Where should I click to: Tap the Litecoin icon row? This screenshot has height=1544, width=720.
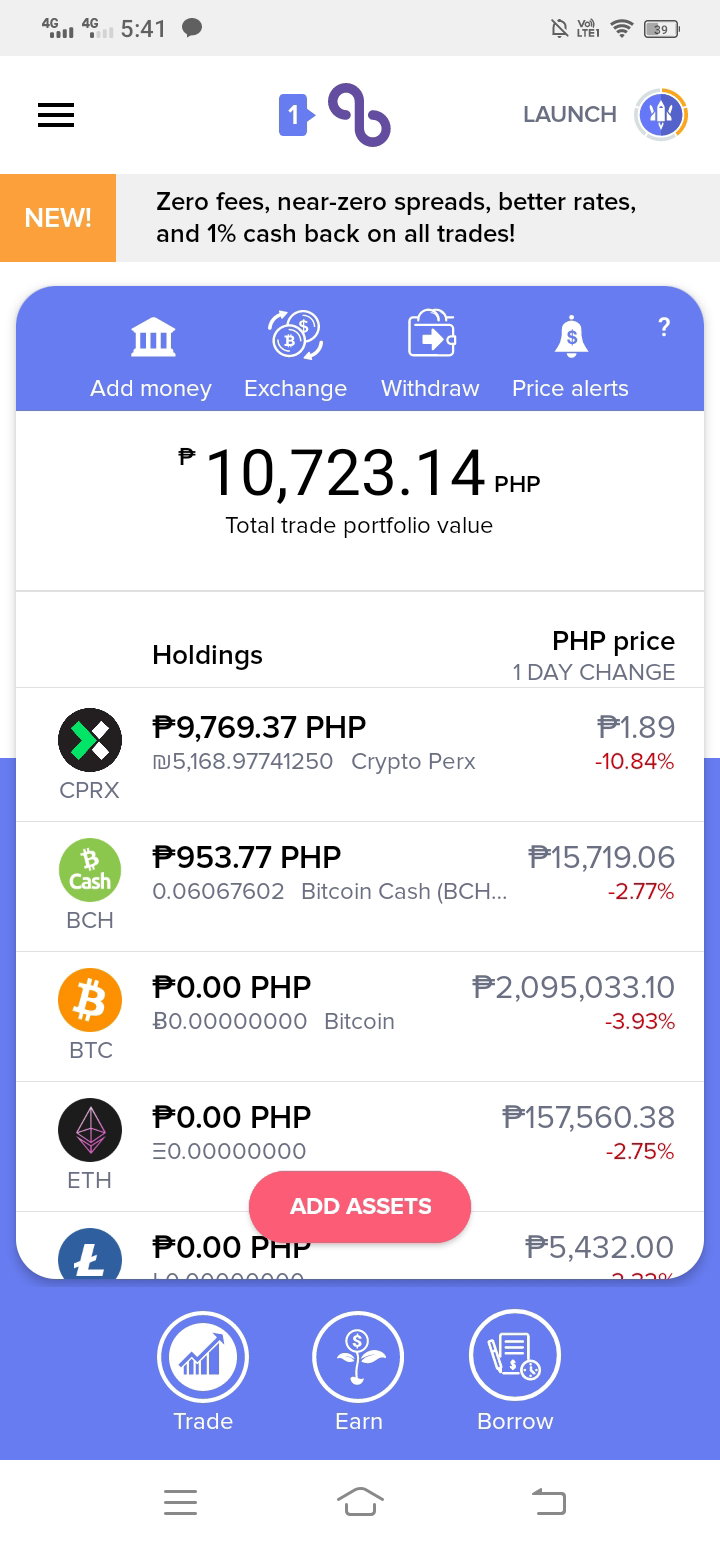360,1246
